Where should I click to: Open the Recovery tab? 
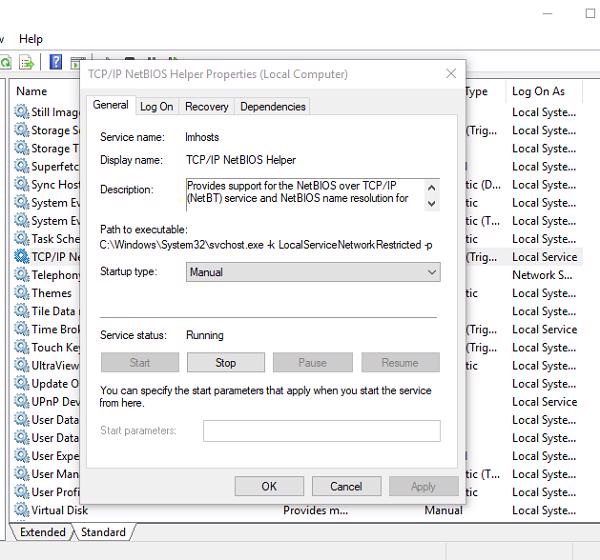click(x=206, y=106)
